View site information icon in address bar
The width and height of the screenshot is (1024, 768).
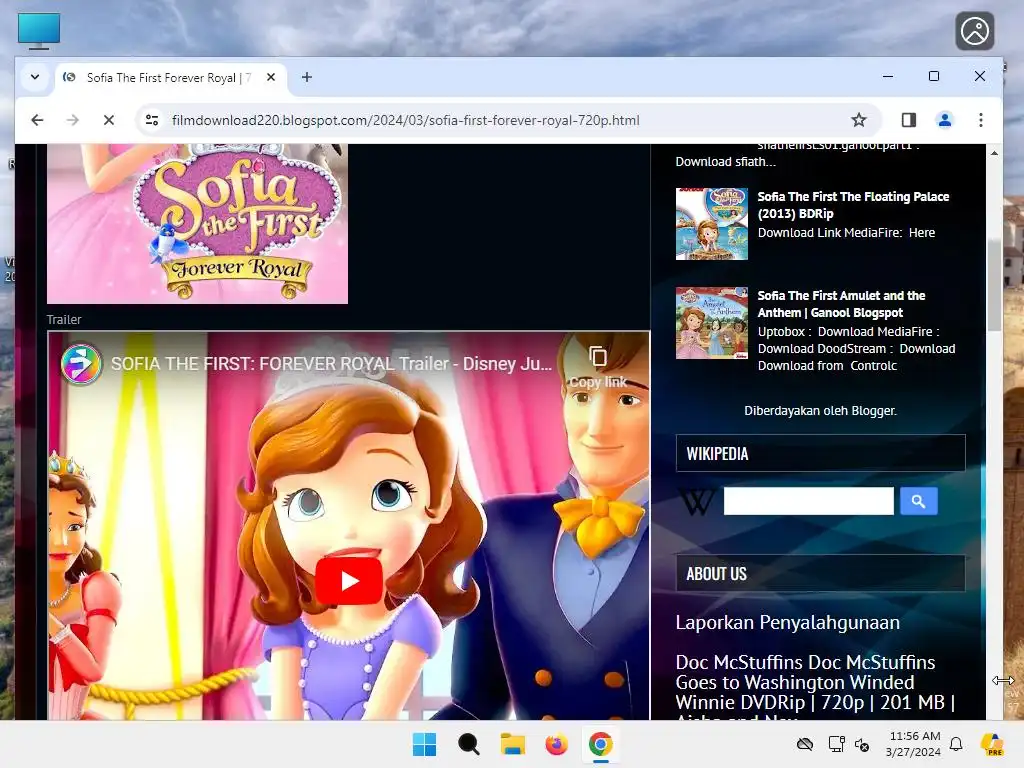tap(152, 120)
